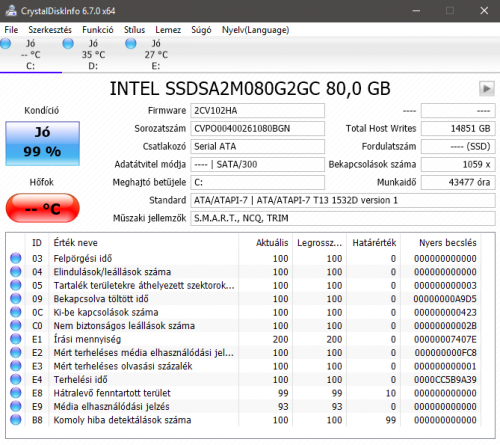The image size is (500, 445).
Task: Click the Határérték column header
Action: click(374, 243)
